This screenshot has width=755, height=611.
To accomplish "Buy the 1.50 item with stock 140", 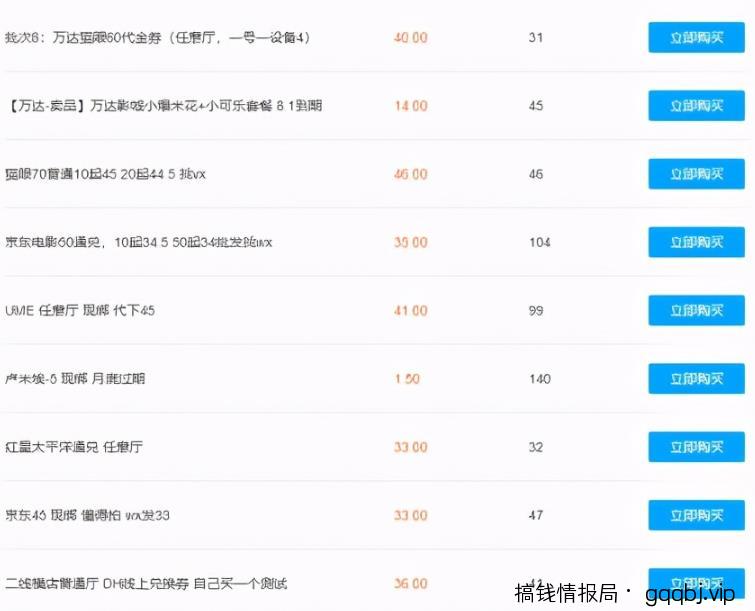I will 696,378.
